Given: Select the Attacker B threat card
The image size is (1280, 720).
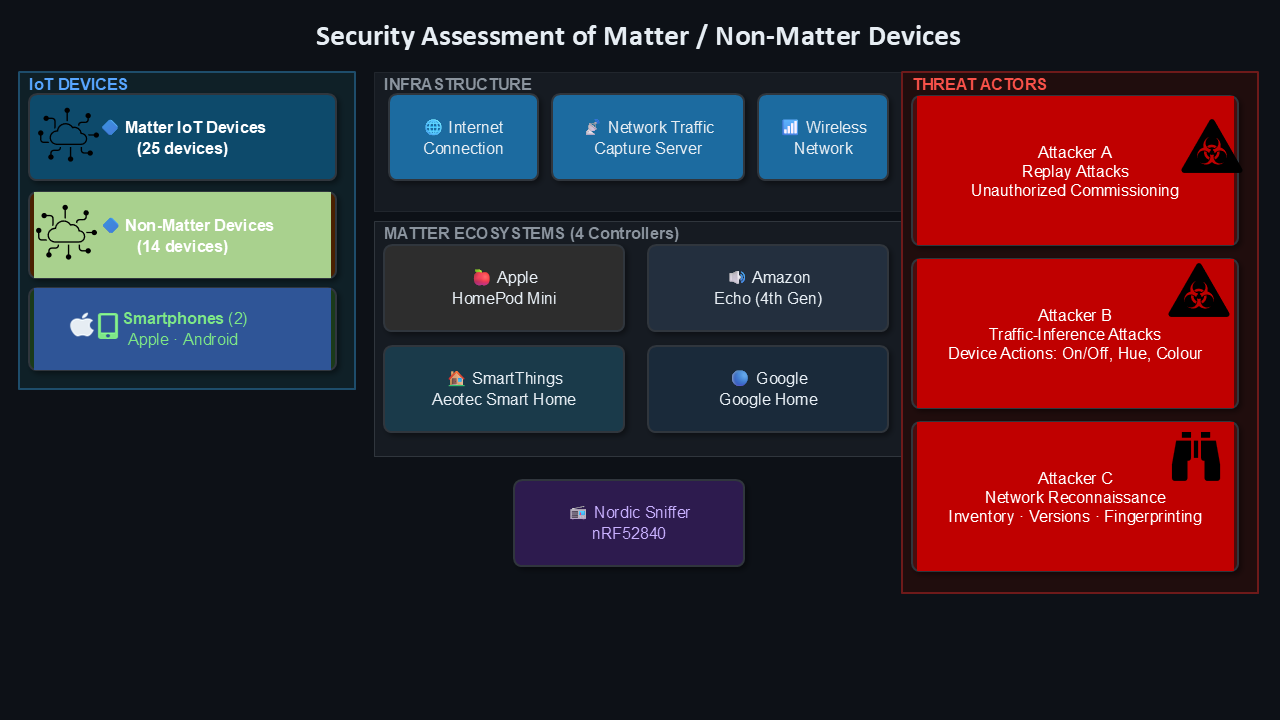Looking at the screenshot, I should 1075,334.
